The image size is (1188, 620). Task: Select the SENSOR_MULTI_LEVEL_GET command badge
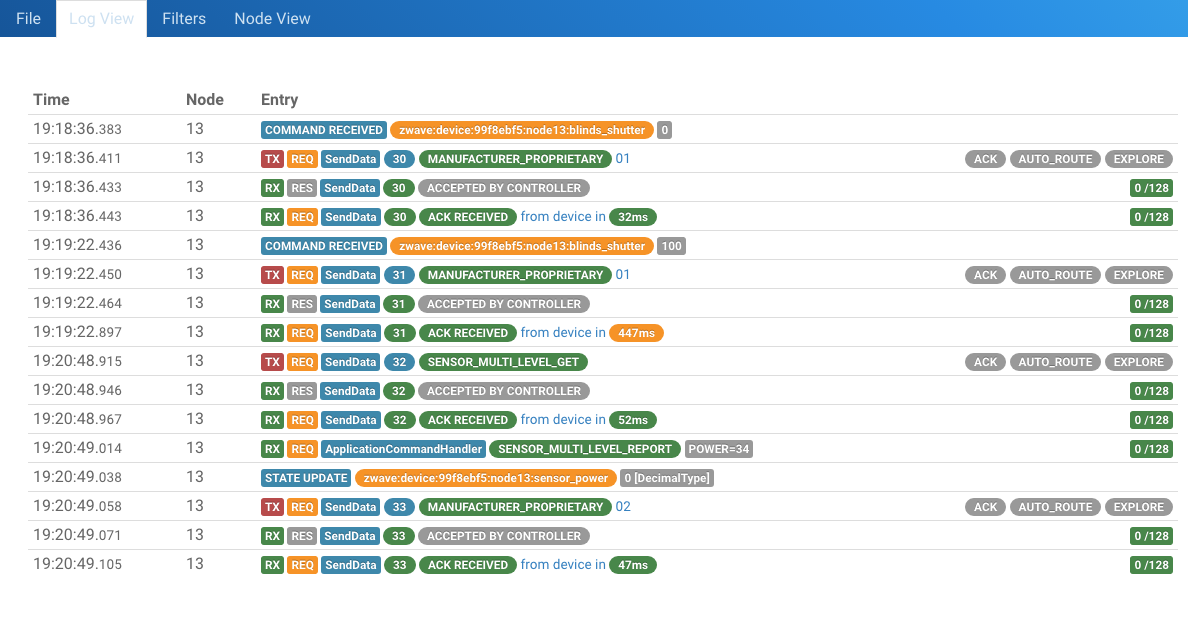coord(503,362)
